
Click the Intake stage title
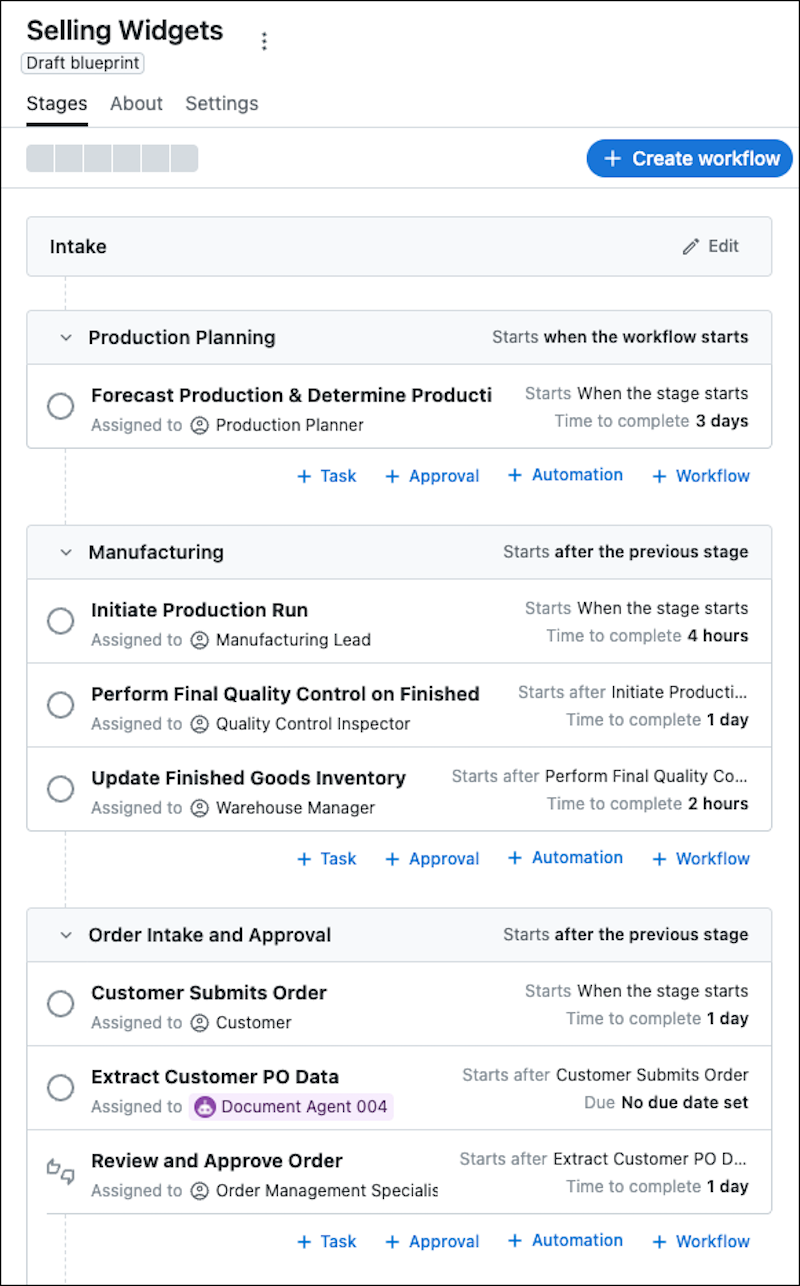[78, 247]
